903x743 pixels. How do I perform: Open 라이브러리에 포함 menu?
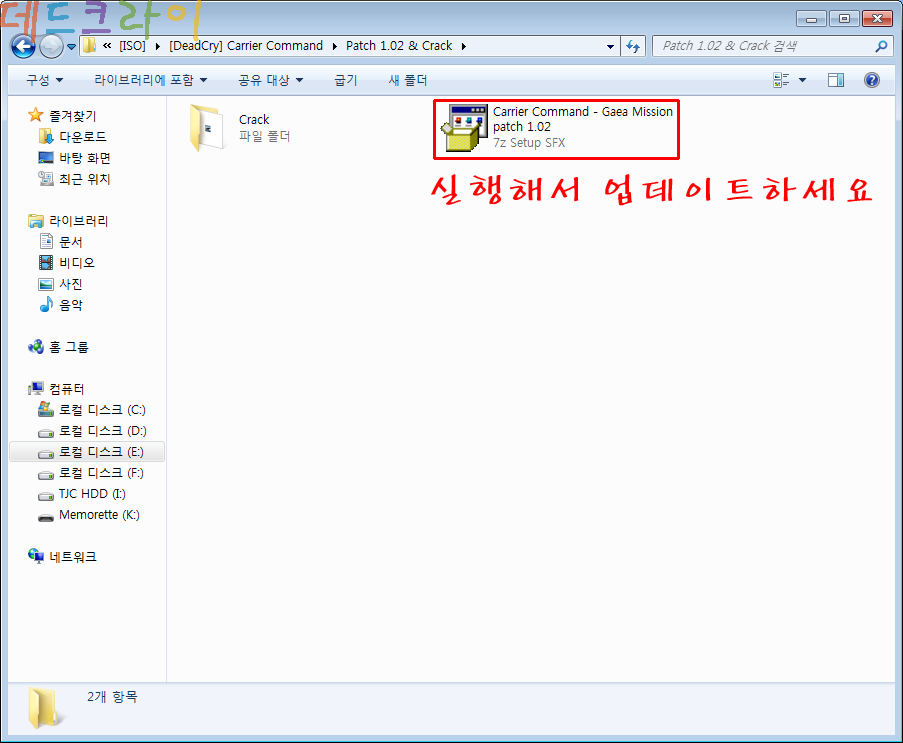click(x=150, y=80)
